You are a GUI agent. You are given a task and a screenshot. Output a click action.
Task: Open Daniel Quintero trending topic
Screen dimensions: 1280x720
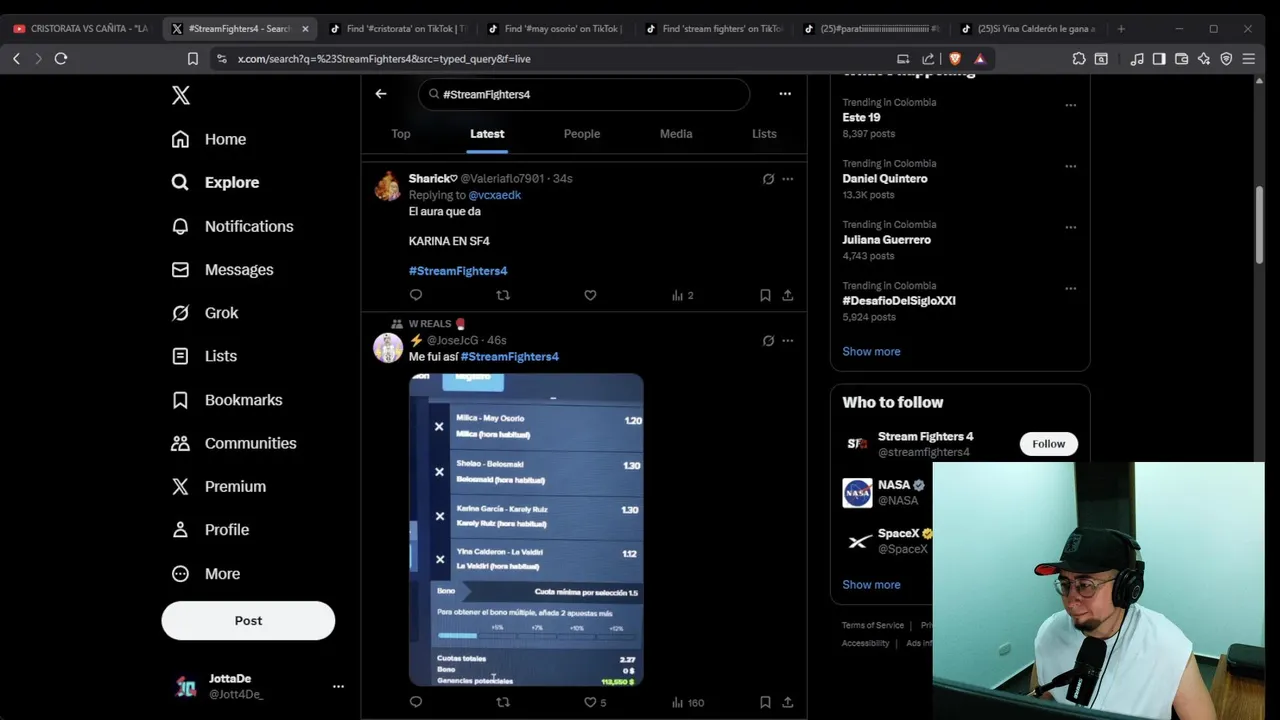tap(885, 179)
